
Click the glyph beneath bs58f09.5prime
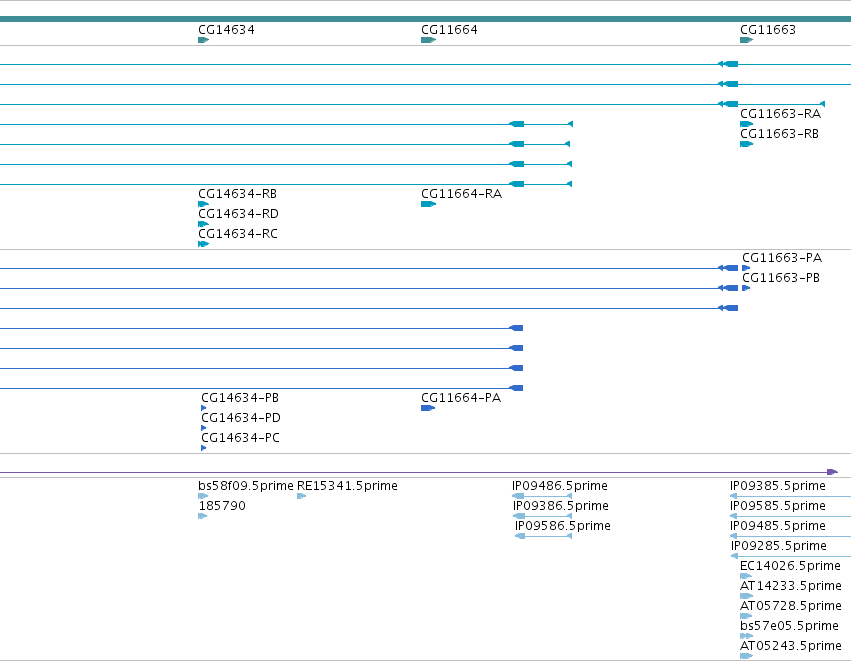point(203,496)
